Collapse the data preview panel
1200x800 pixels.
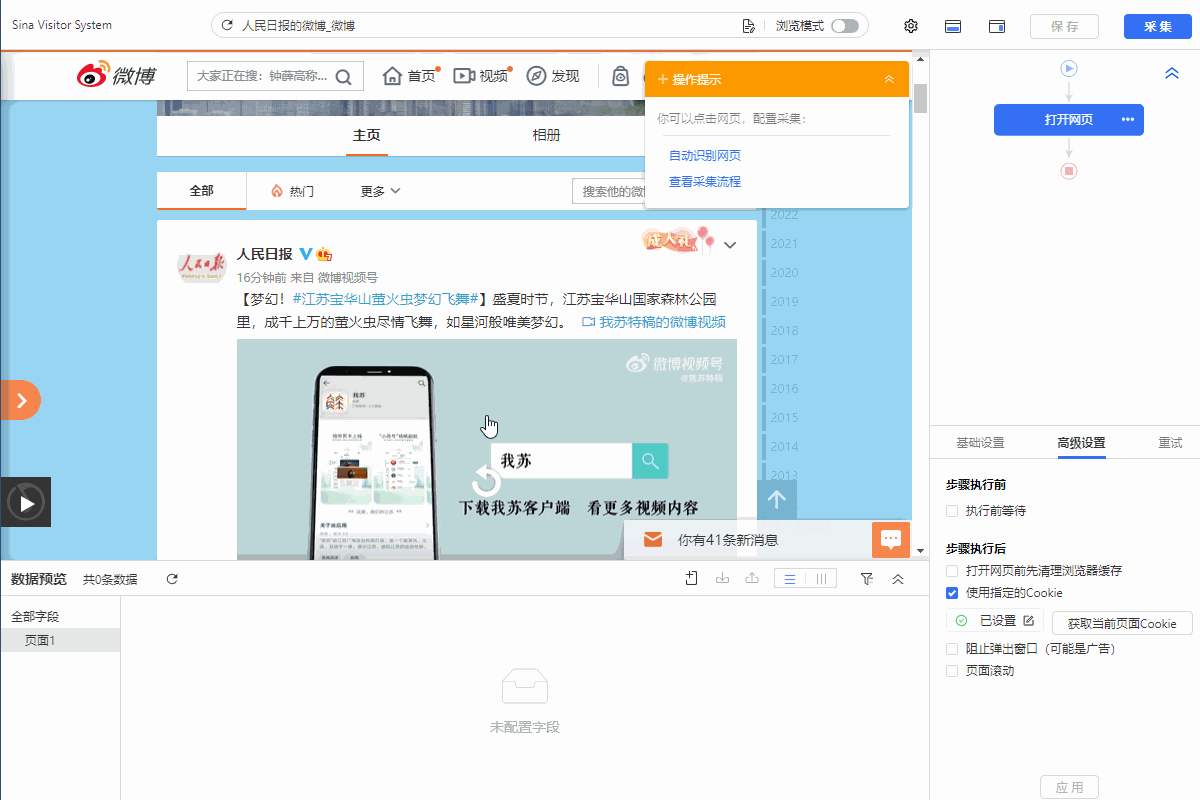(898, 579)
